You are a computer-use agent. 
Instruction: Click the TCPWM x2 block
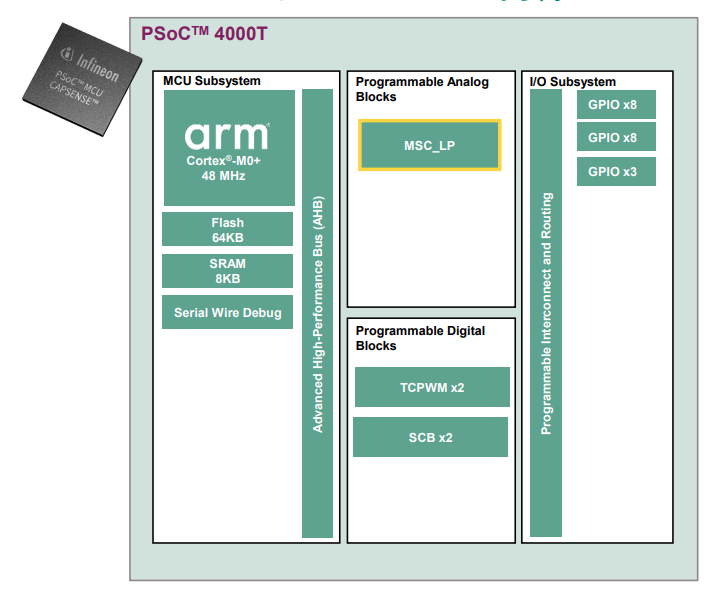pos(432,387)
